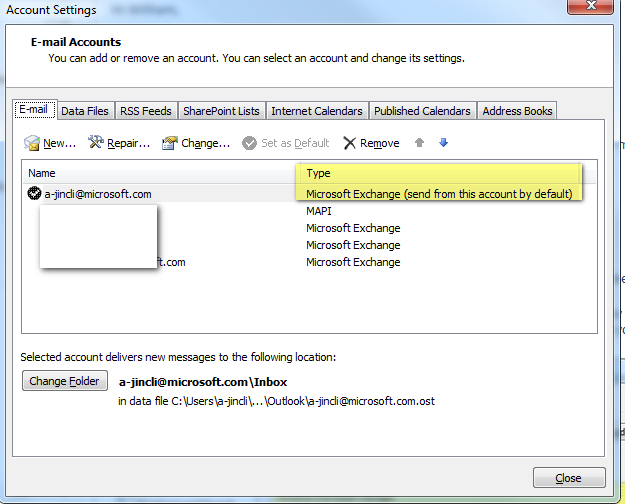Click the New account envelope icon
The width and height of the screenshot is (625, 504).
[x=32, y=143]
